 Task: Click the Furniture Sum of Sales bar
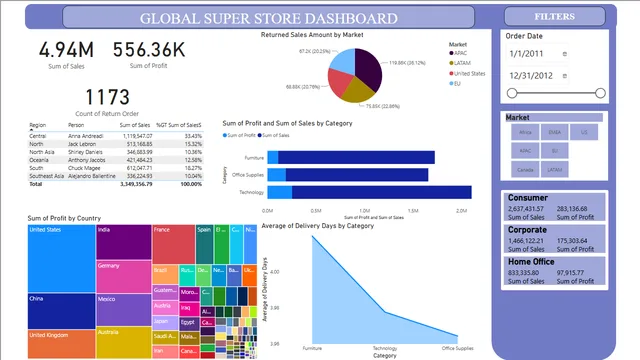point(356,158)
